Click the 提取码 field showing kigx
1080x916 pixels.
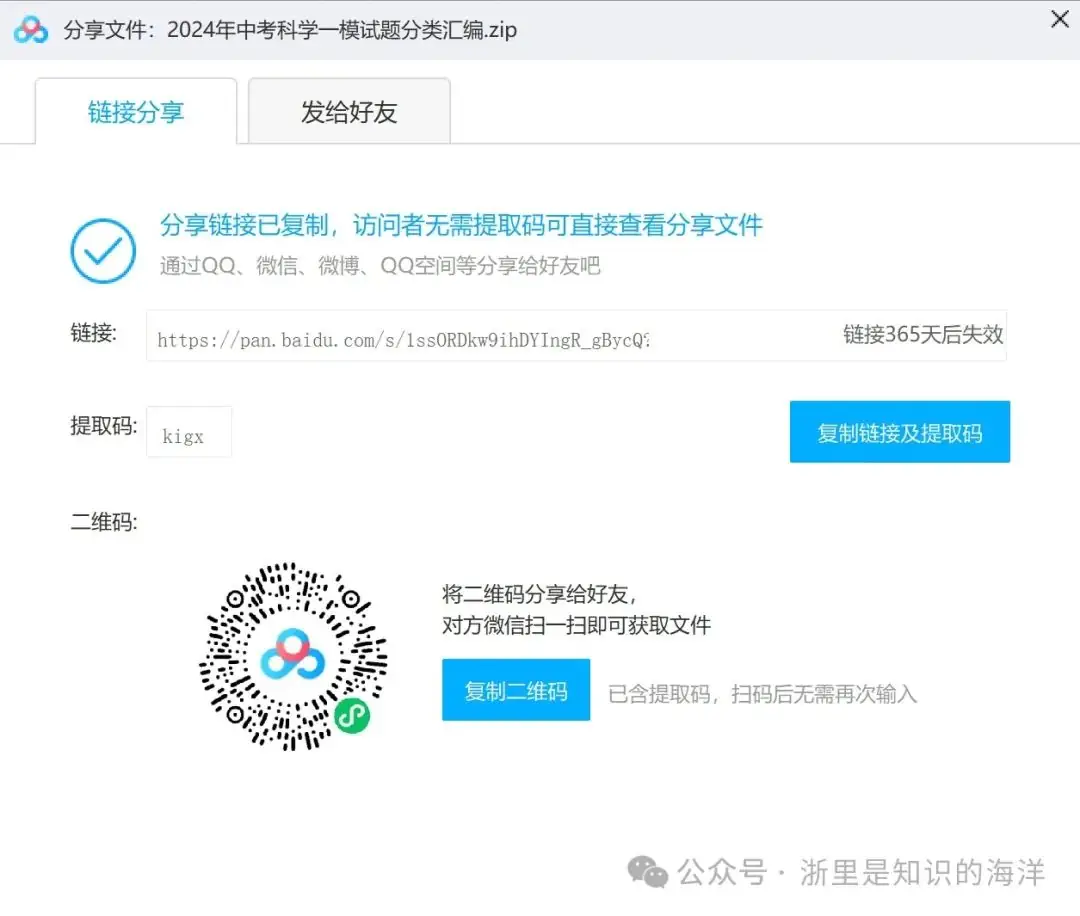[x=189, y=433]
